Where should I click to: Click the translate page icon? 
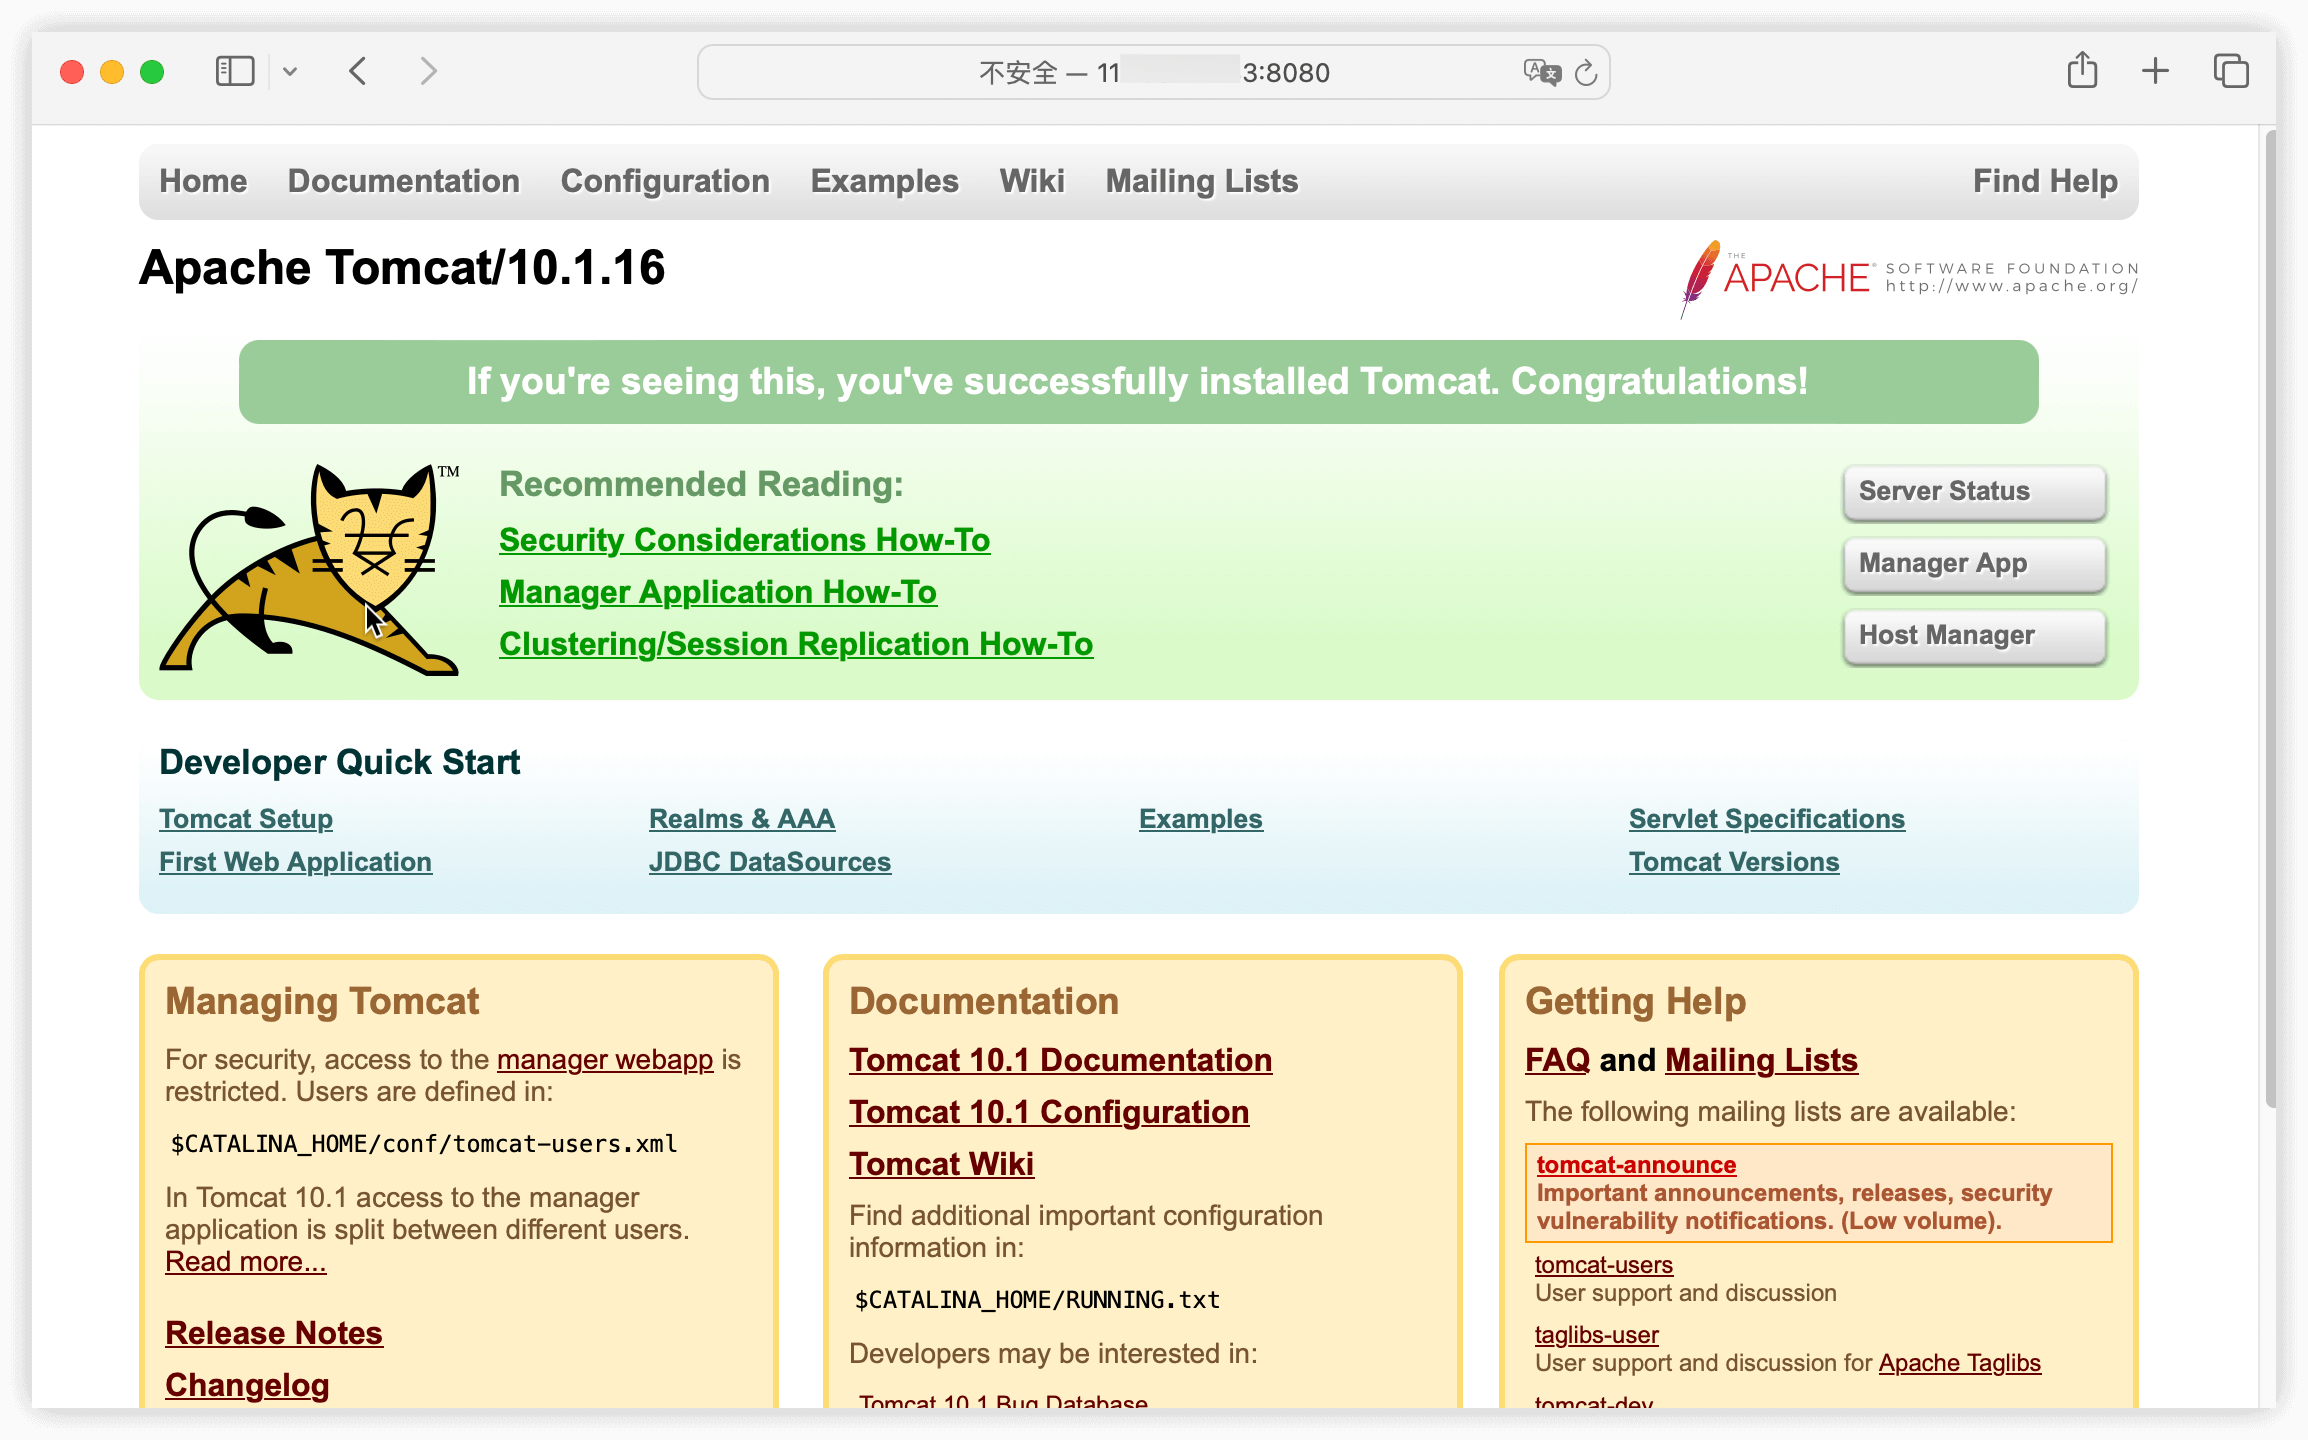(1541, 72)
